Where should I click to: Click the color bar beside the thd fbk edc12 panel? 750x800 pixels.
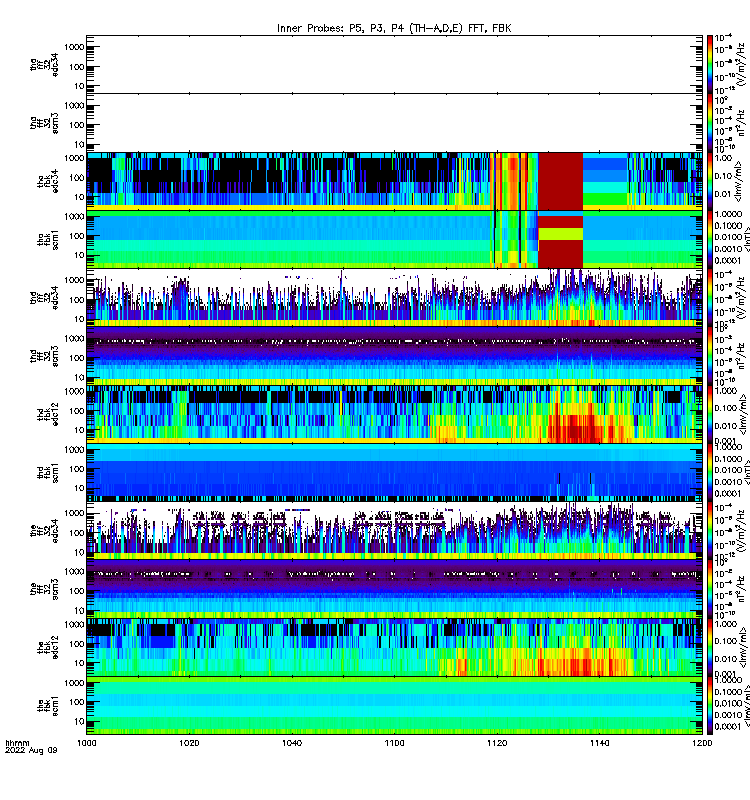coord(710,414)
